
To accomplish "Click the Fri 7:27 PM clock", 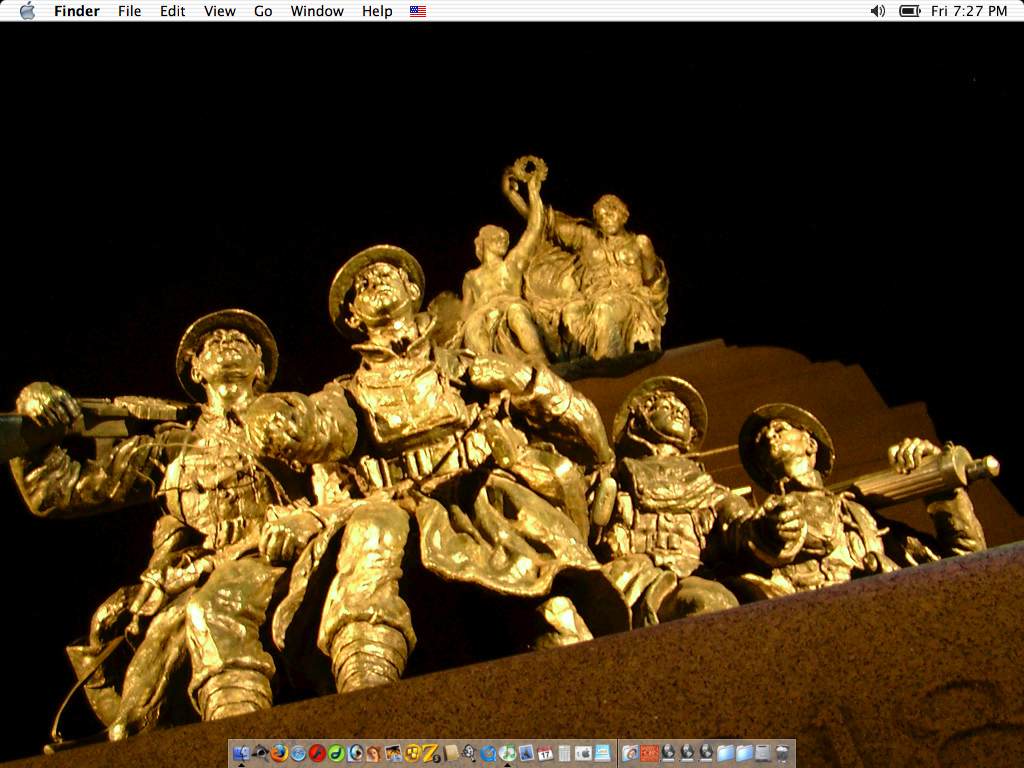I will pyautogui.click(x=968, y=11).
